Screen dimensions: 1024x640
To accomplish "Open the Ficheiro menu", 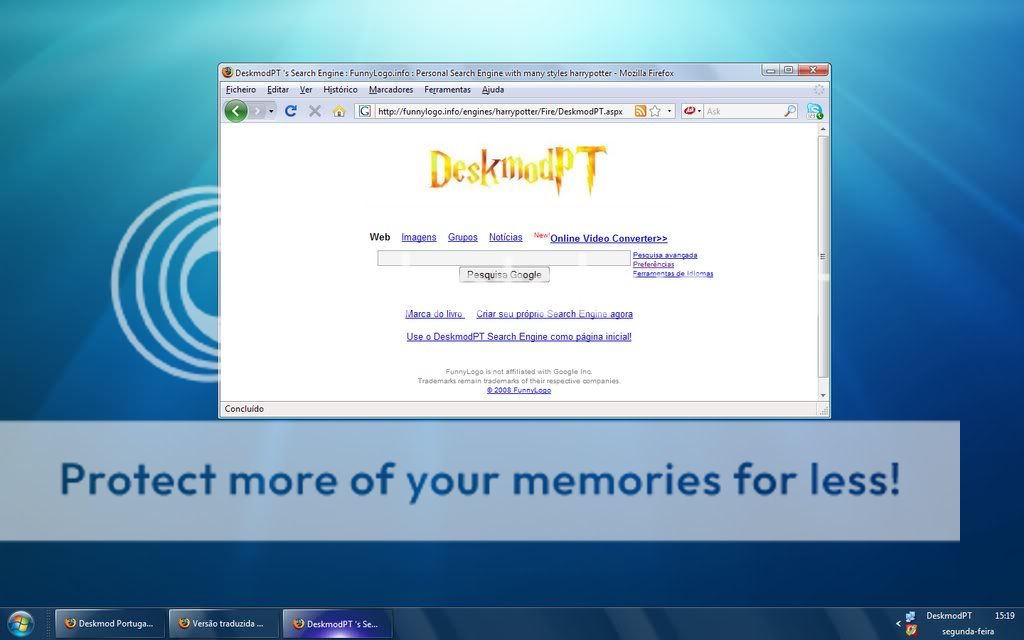I will (241, 90).
